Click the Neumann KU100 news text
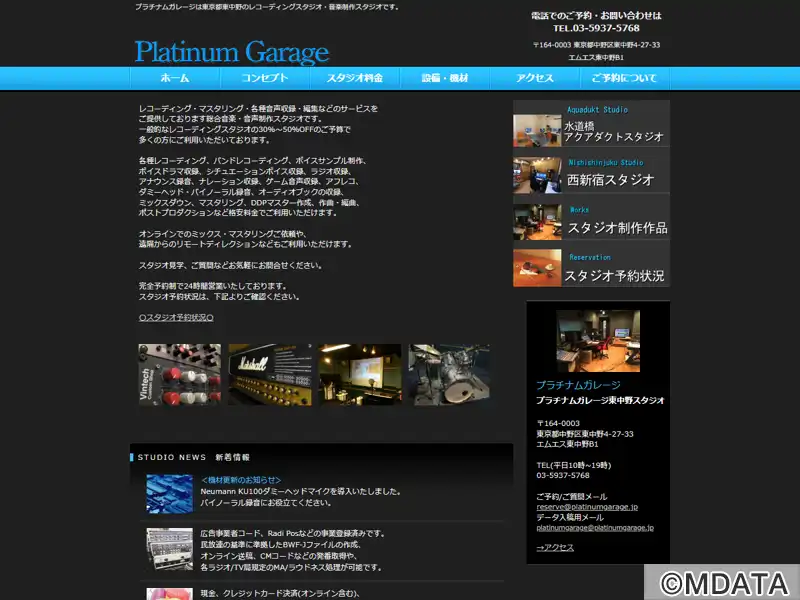 tap(301, 491)
